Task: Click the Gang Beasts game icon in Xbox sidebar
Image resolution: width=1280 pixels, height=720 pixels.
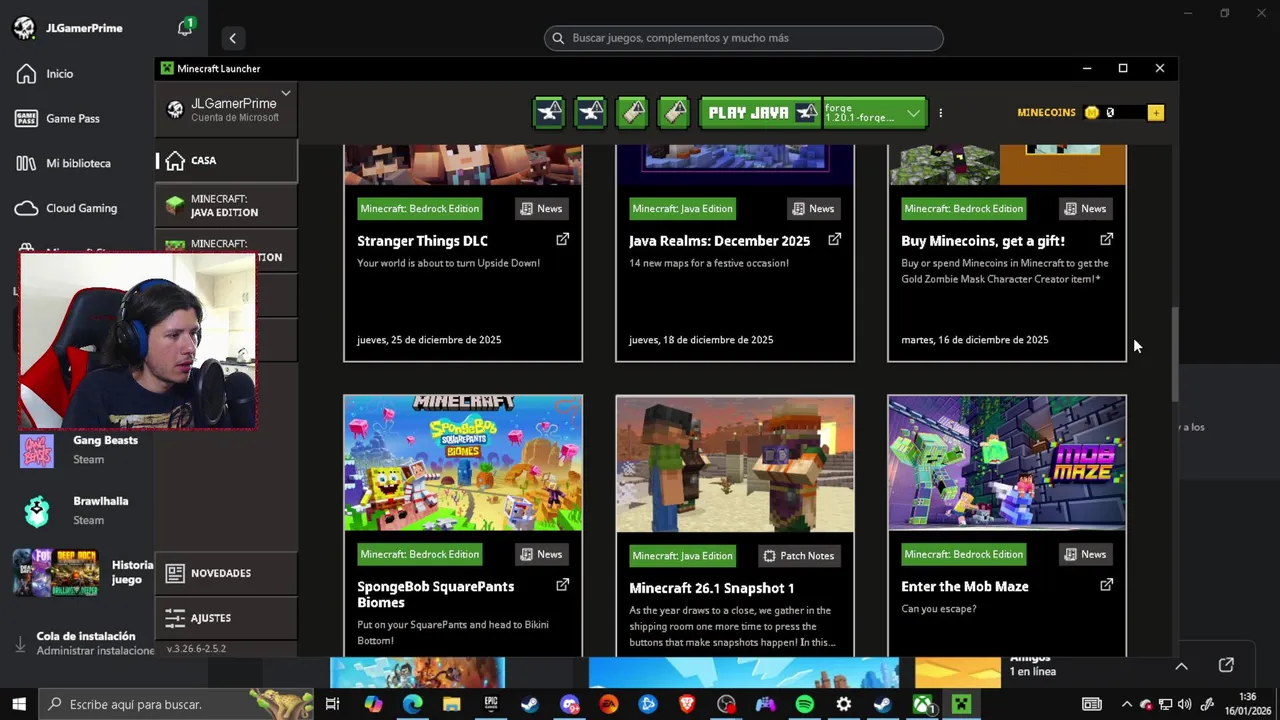Action: [x=37, y=451]
